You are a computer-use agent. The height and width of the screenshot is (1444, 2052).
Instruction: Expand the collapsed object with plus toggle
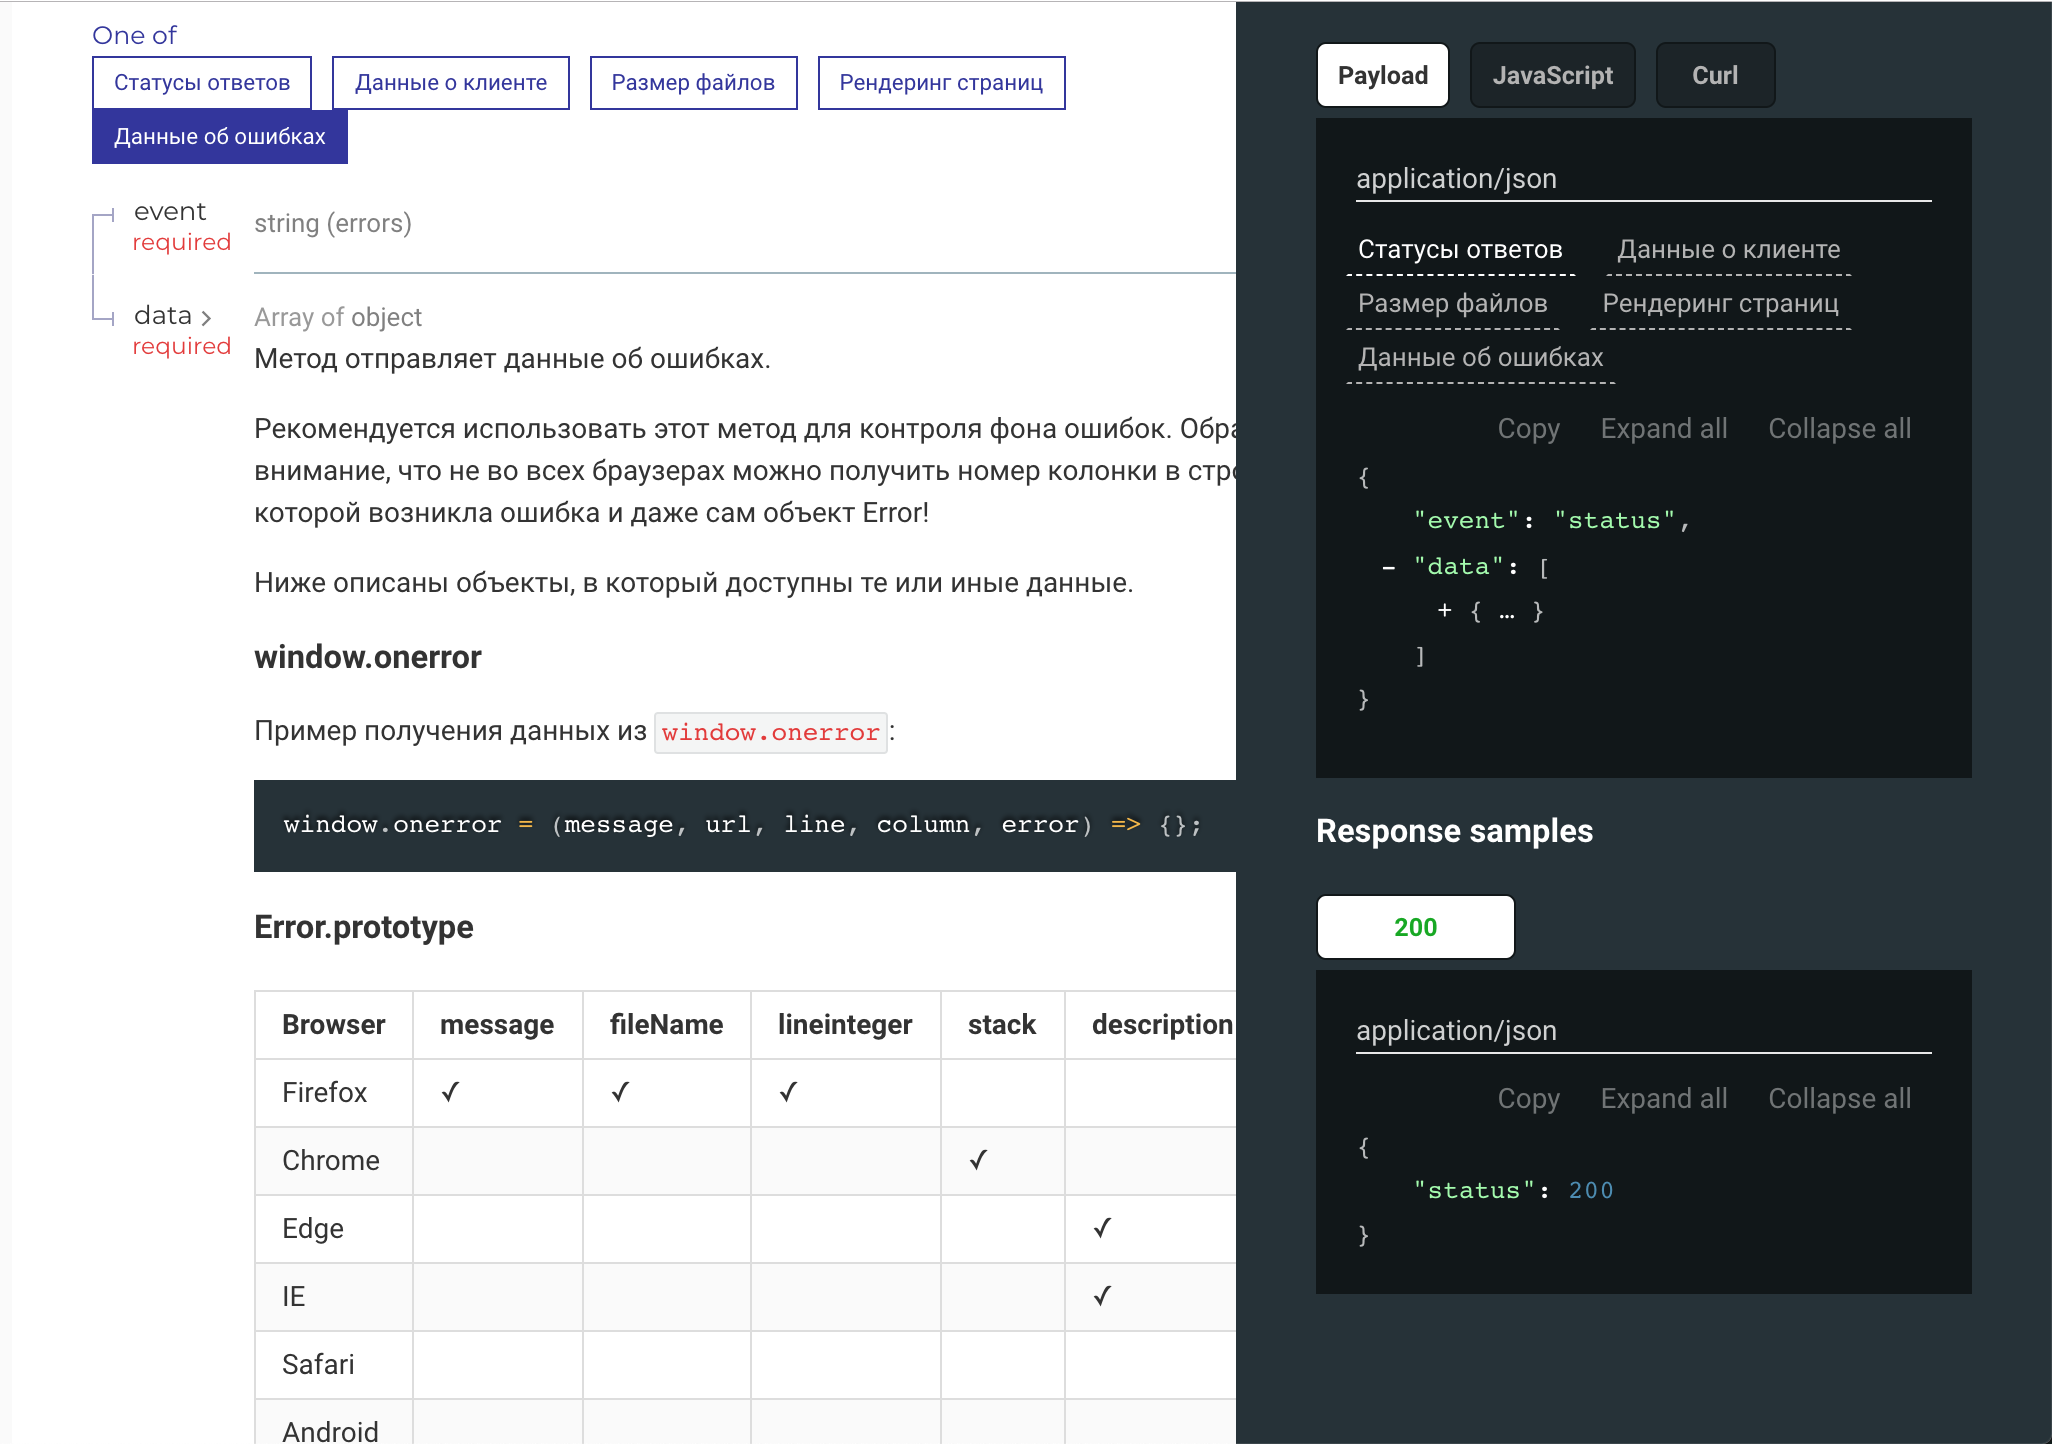coord(1445,610)
